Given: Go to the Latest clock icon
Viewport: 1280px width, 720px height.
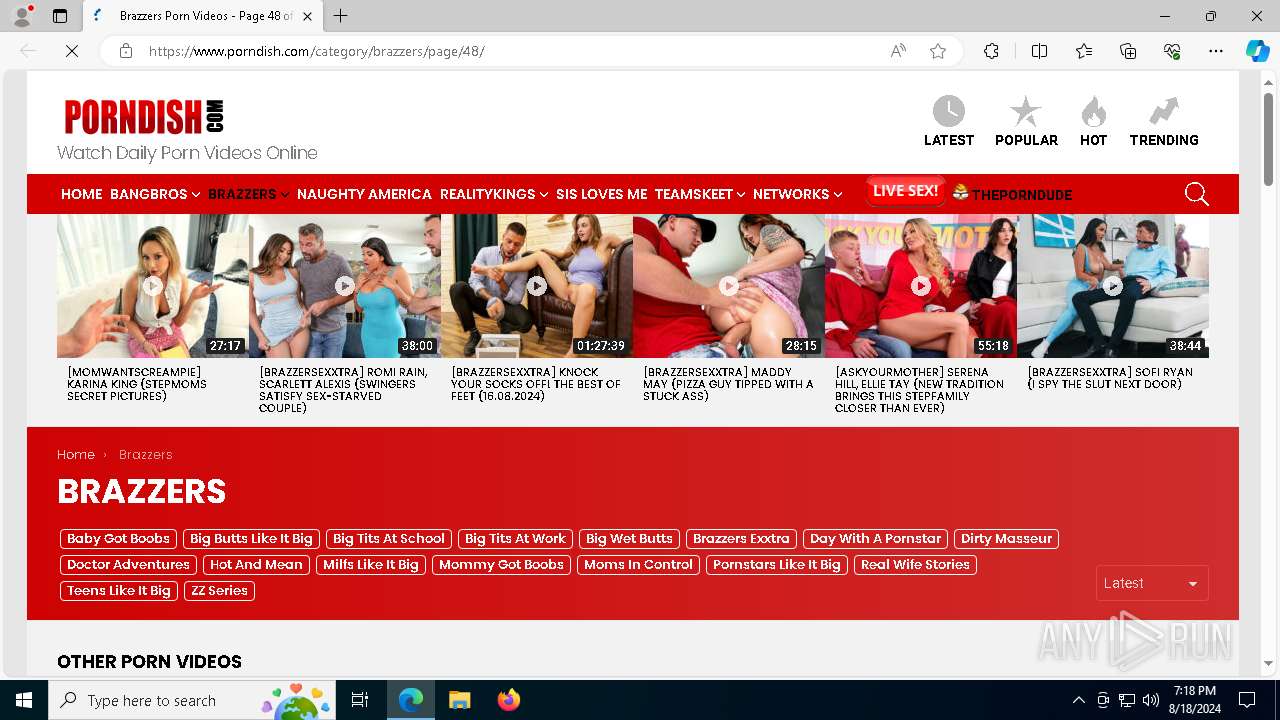Looking at the screenshot, I should coord(949,111).
